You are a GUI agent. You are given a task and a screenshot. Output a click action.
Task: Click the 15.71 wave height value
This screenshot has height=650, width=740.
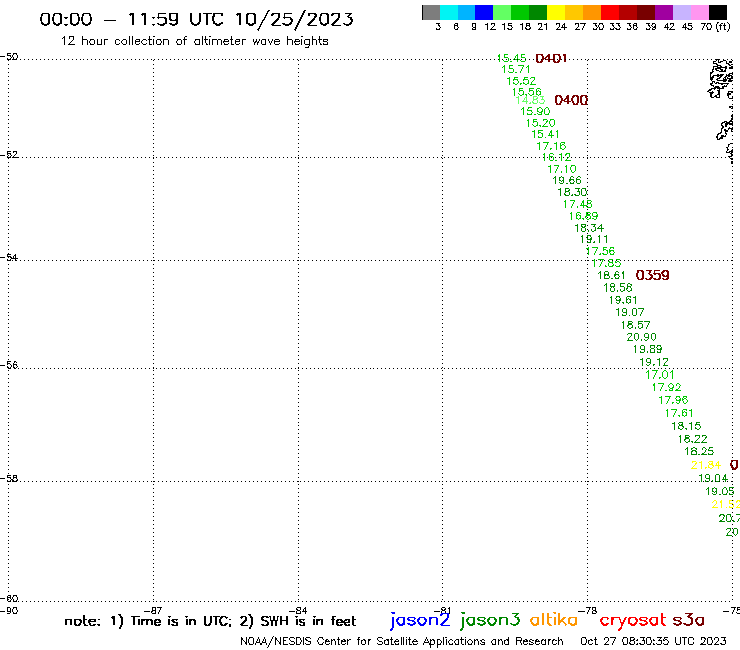click(x=516, y=69)
